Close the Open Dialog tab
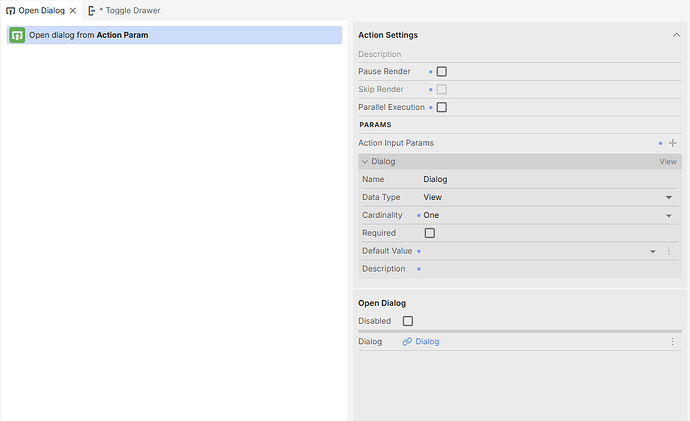The image size is (690, 421). click(x=73, y=10)
